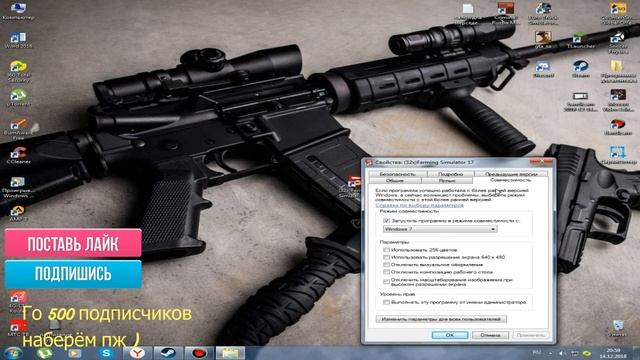Select the gta_sa desktop icon
640x360 pixels.
coord(543,40)
